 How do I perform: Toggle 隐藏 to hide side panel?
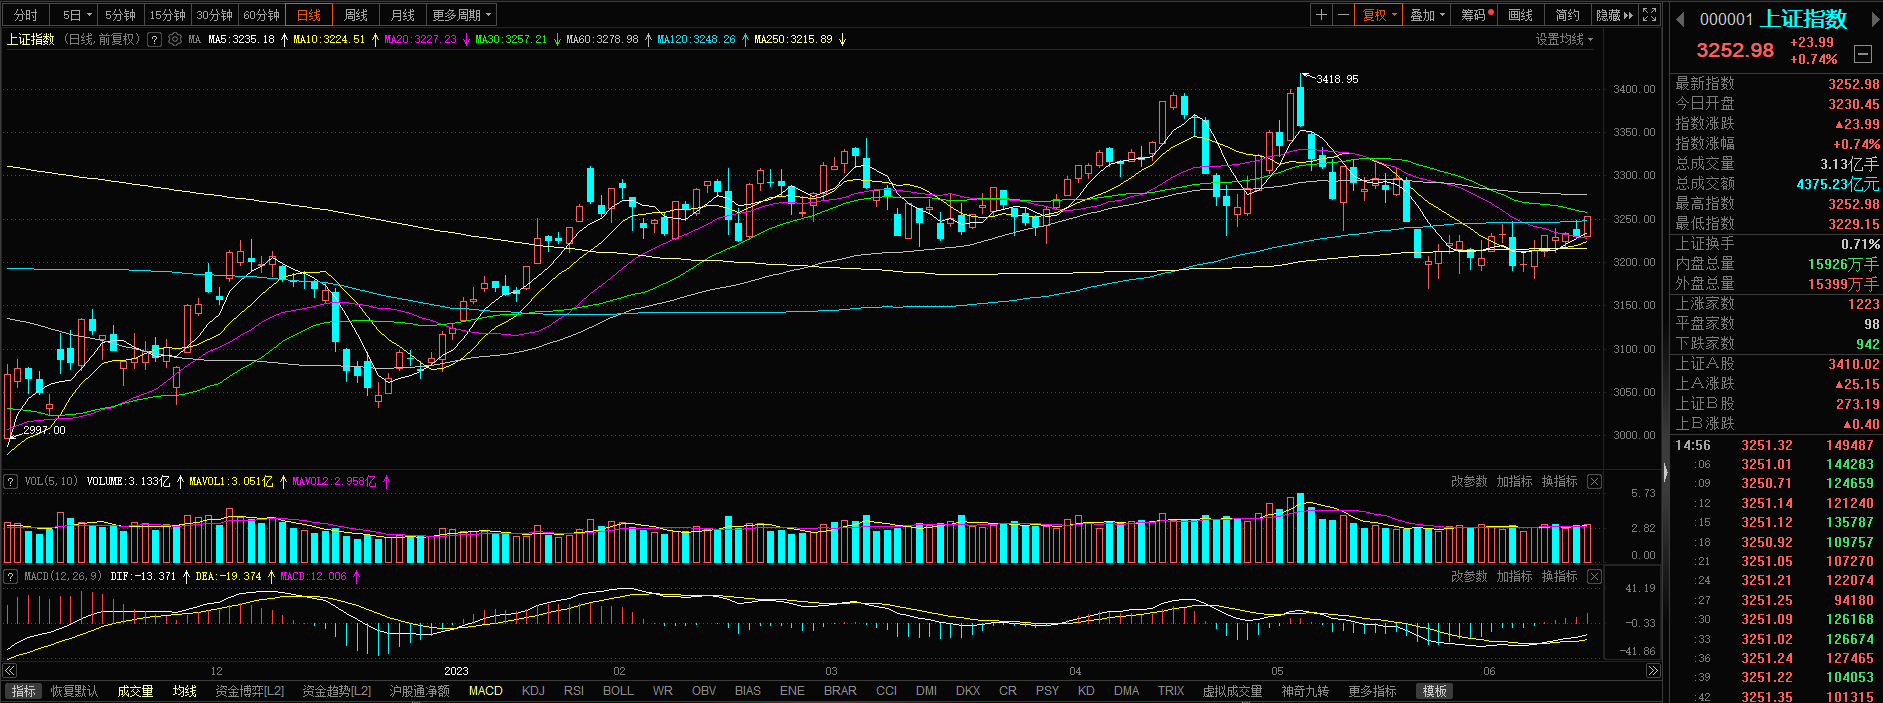click(x=1614, y=15)
